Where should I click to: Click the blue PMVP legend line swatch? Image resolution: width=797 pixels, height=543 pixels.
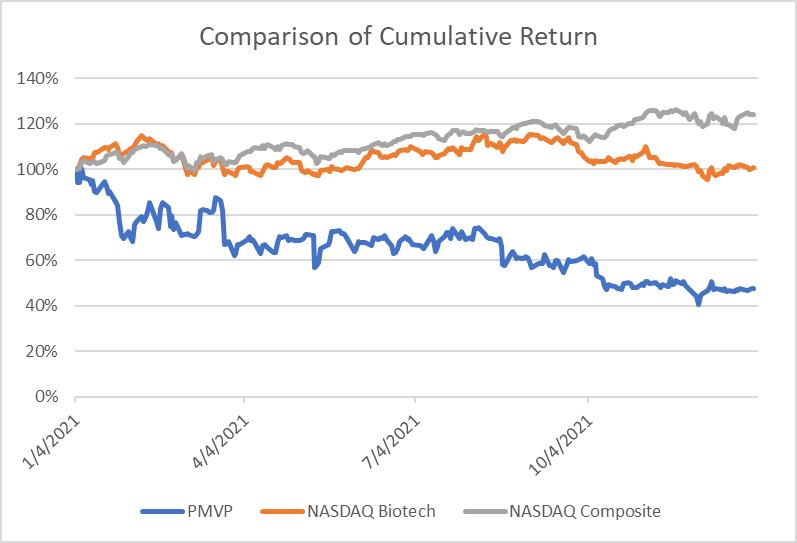[163, 511]
